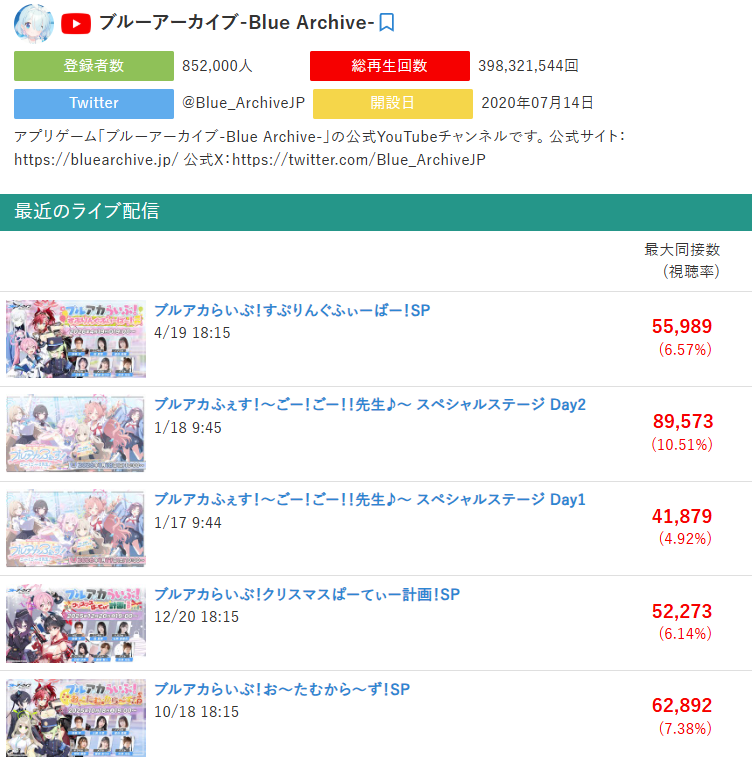Open the お〜たむから〜ず!SP title link
The image size is (754, 765).
click(x=282, y=689)
